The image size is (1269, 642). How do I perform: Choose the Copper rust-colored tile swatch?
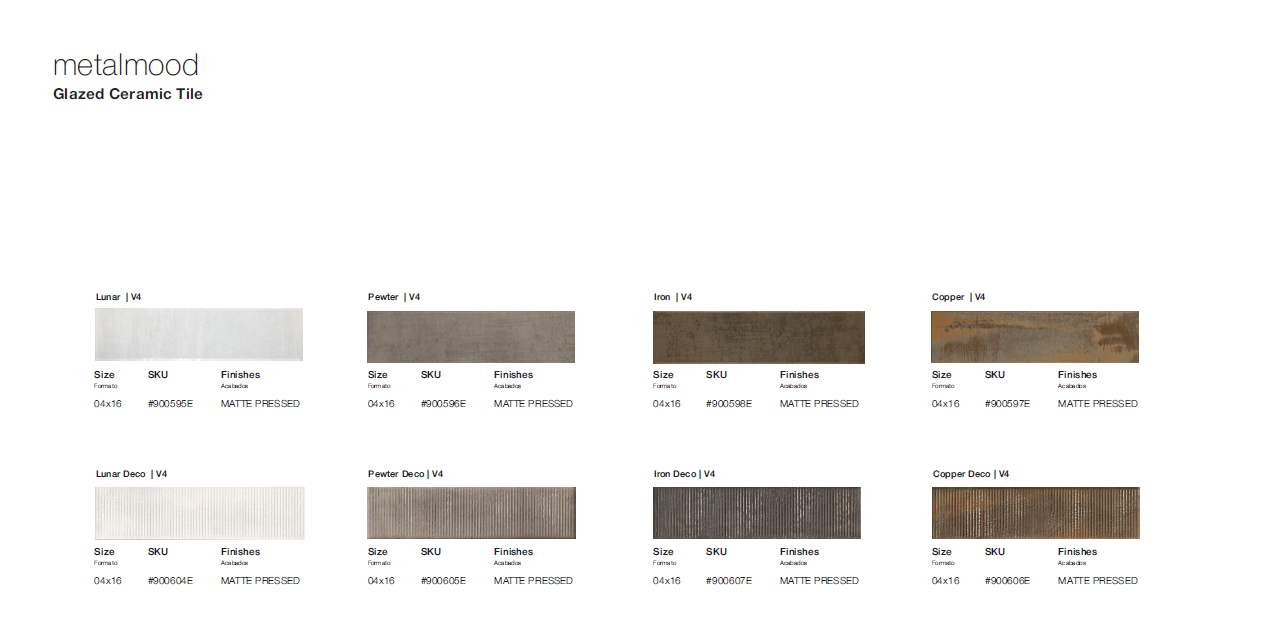tap(1034, 337)
